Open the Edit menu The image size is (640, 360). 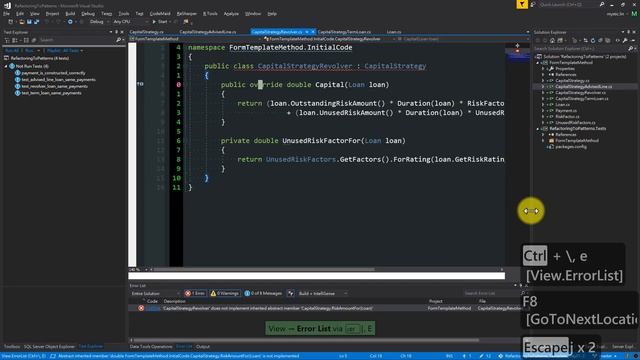(x=20, y=13)
